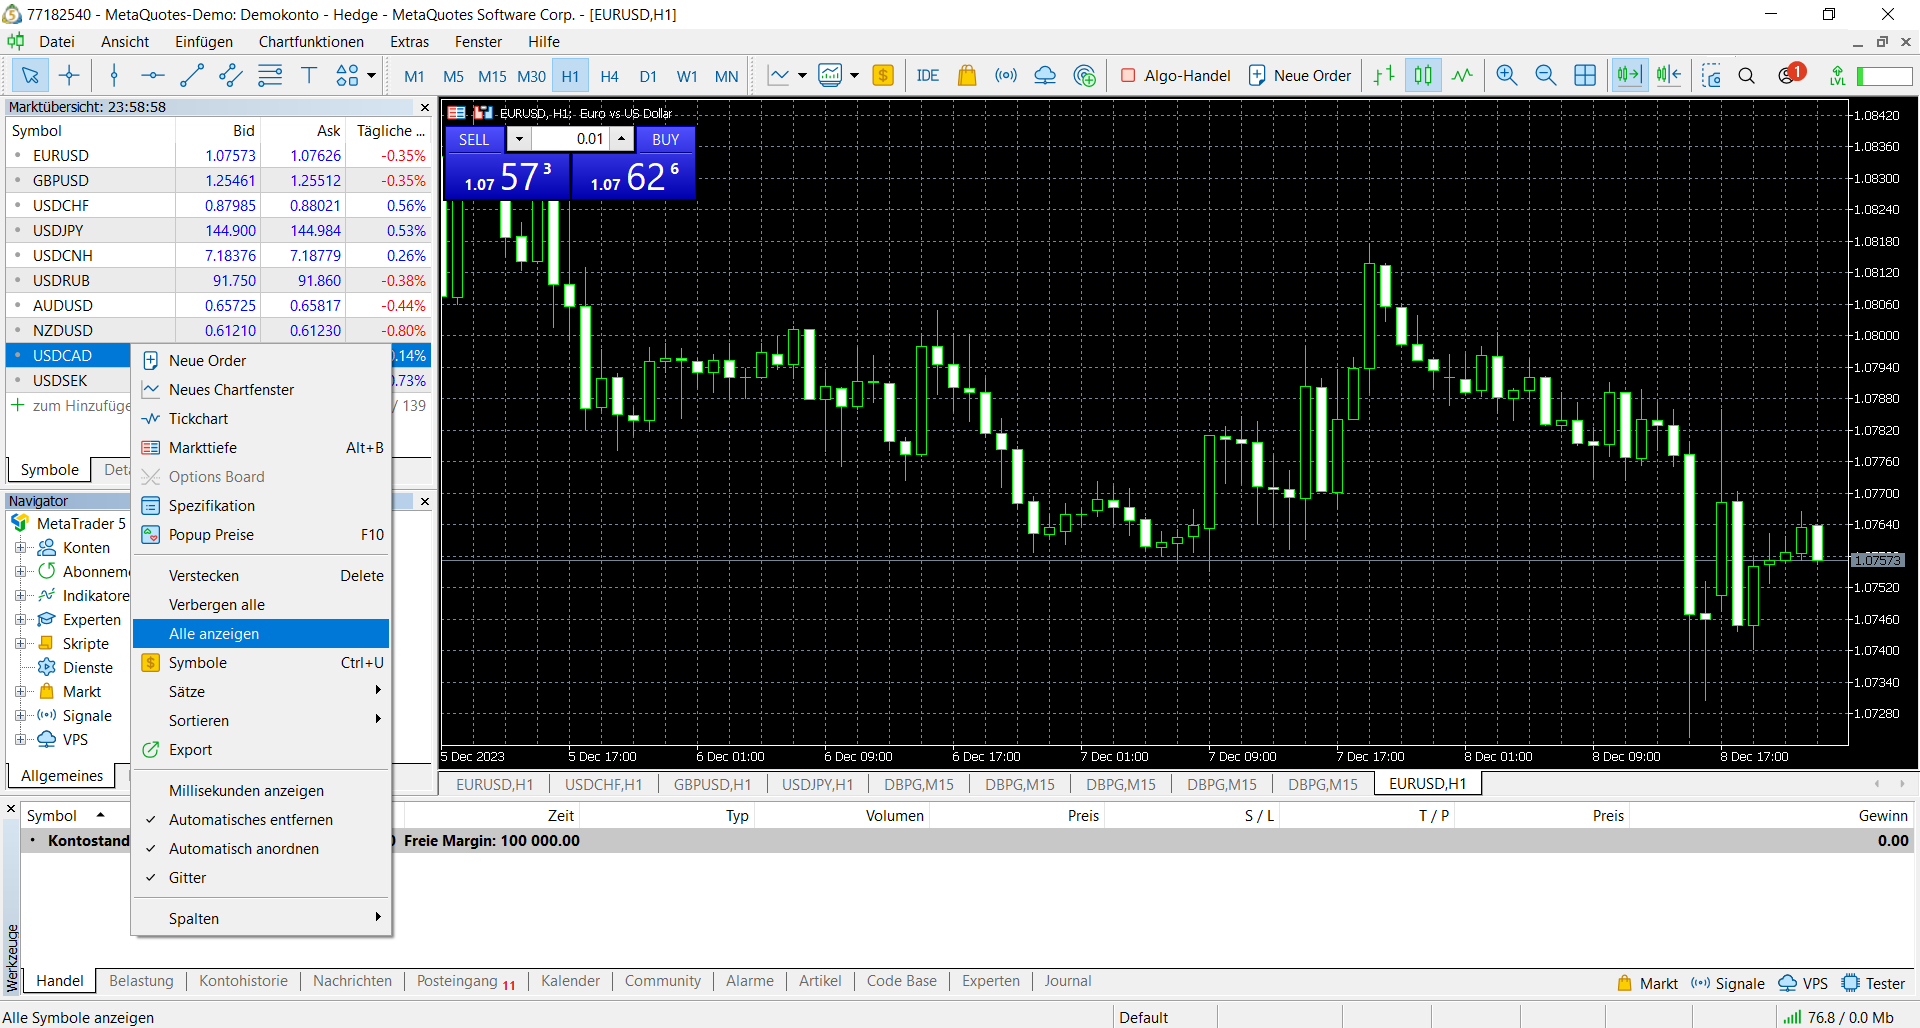The image size is (1920, 1028).
Task: Enable Millisekunden anzeigen
Action: 246,791
